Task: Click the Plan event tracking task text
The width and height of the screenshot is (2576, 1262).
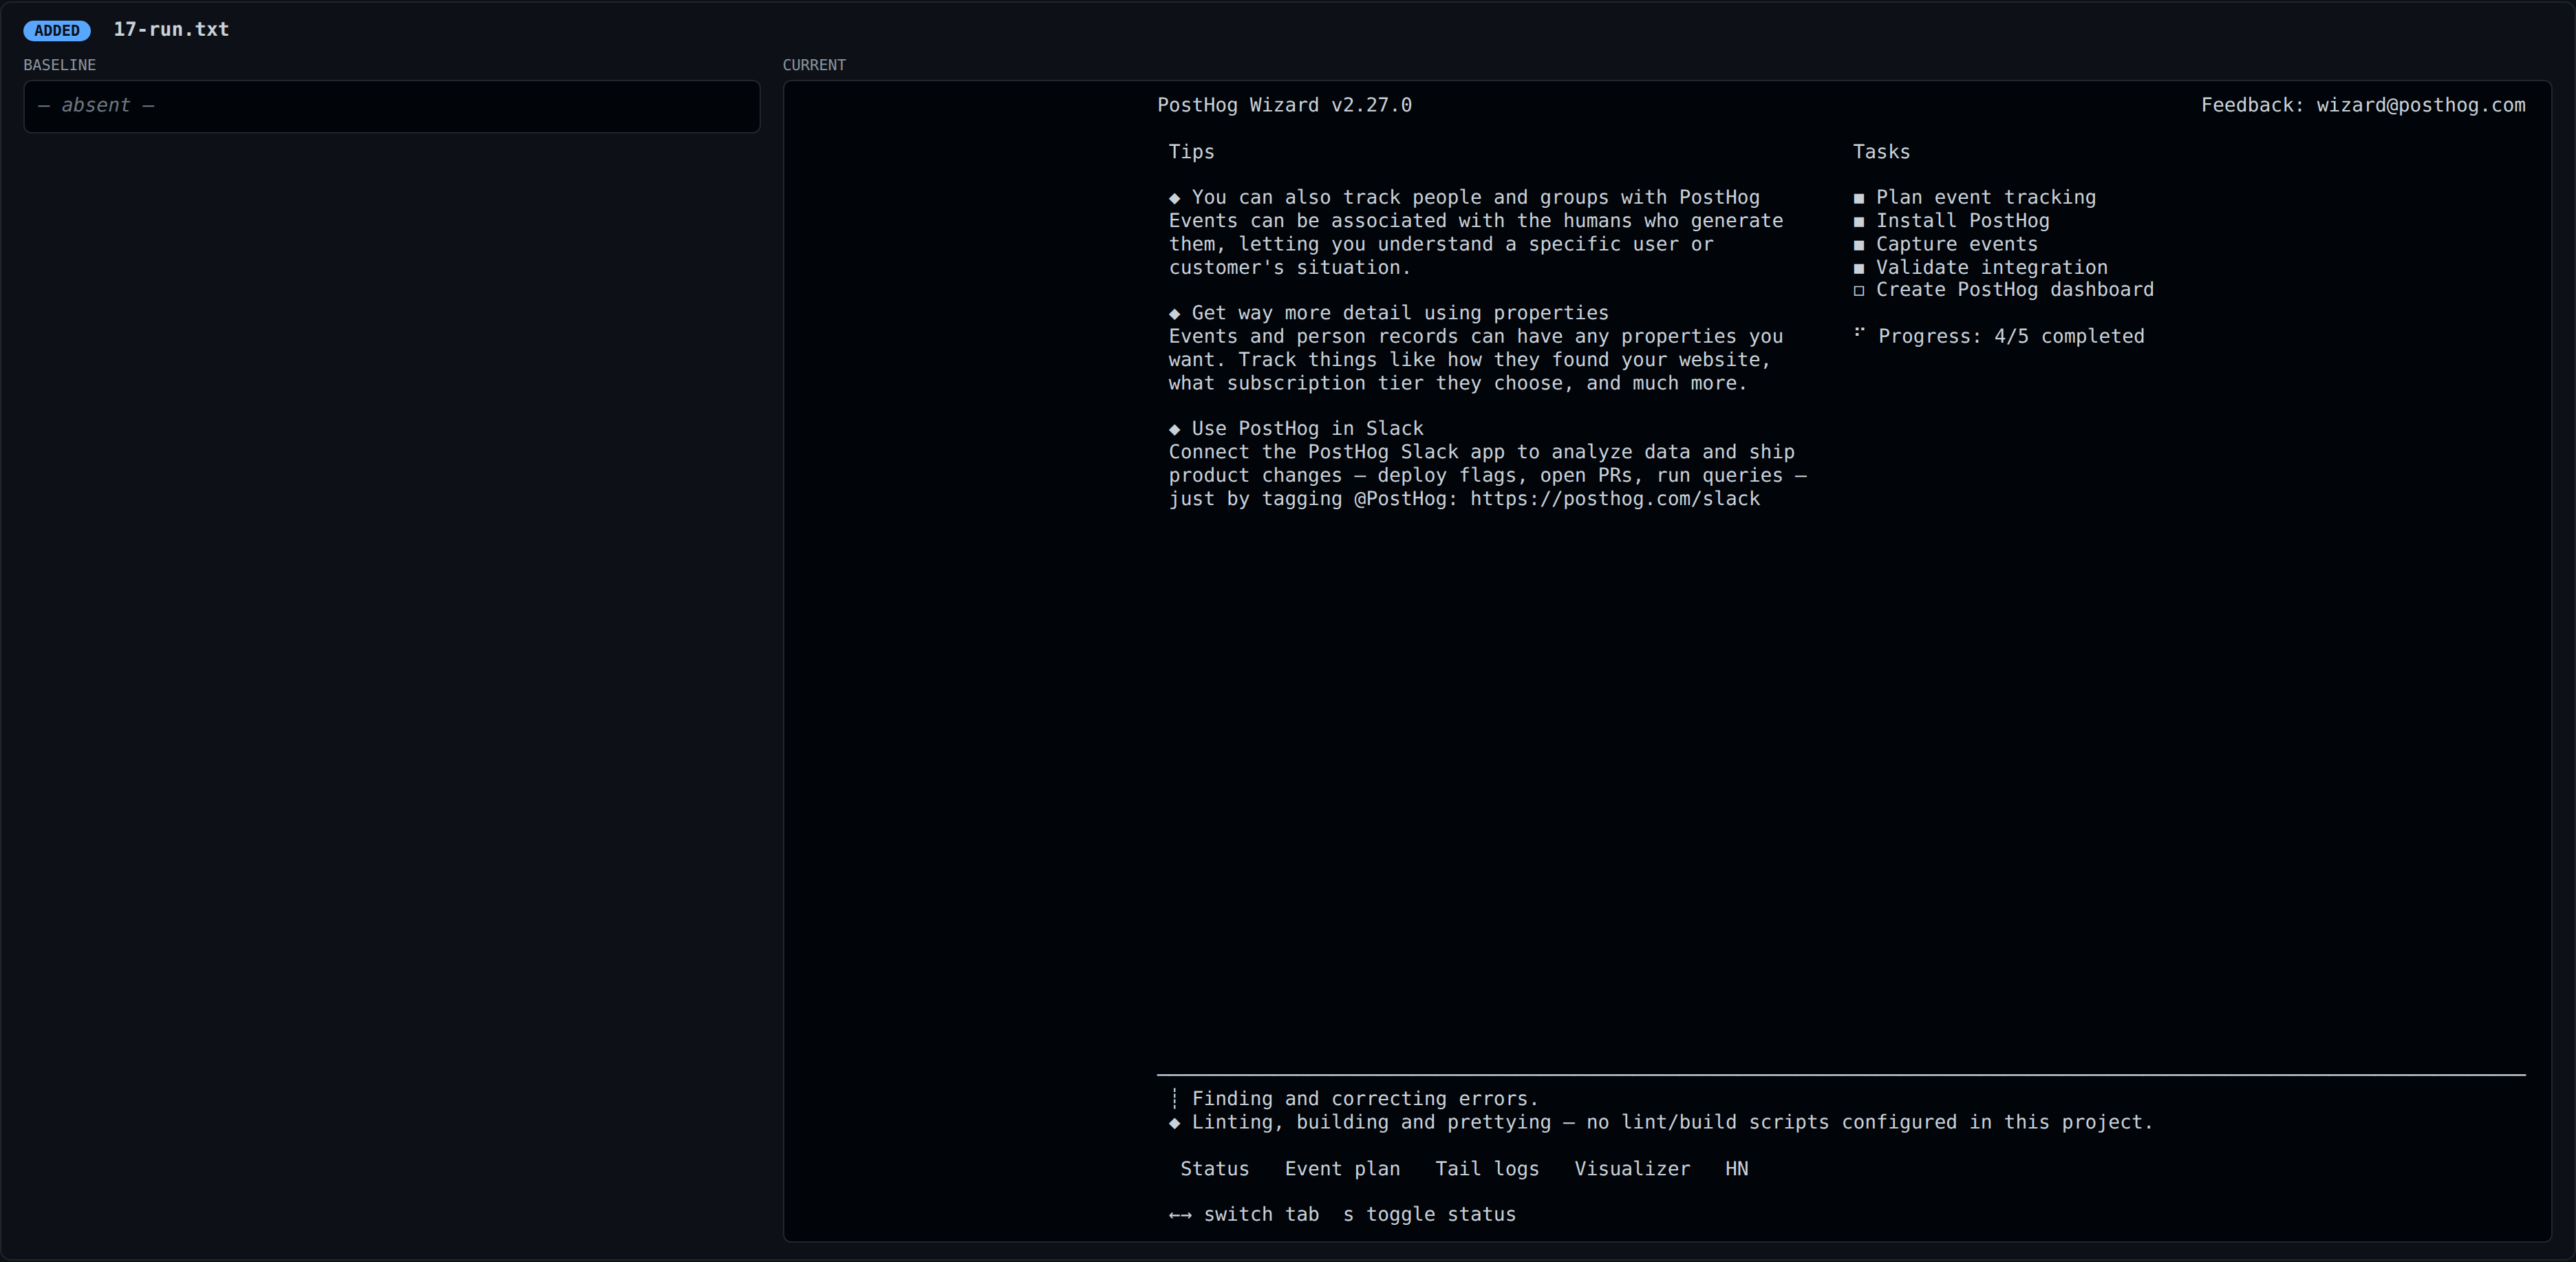Action: [x=1986, y=197]
